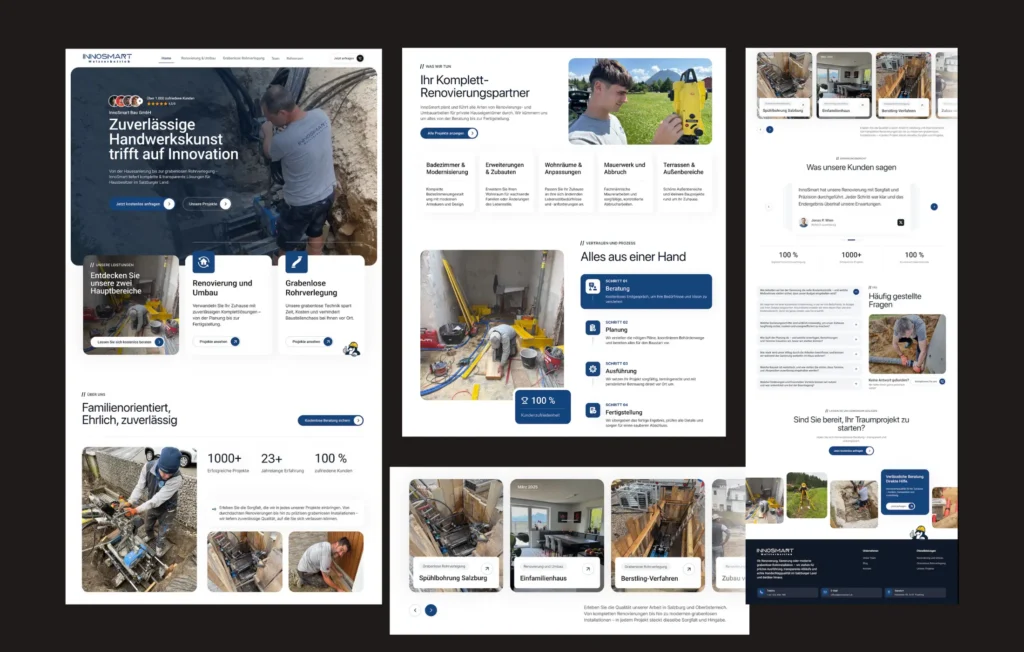The image size is (1024, 652).
Task: Open the Einfamilienhaus project thumbnail
Action: click(x=555, y=530)
